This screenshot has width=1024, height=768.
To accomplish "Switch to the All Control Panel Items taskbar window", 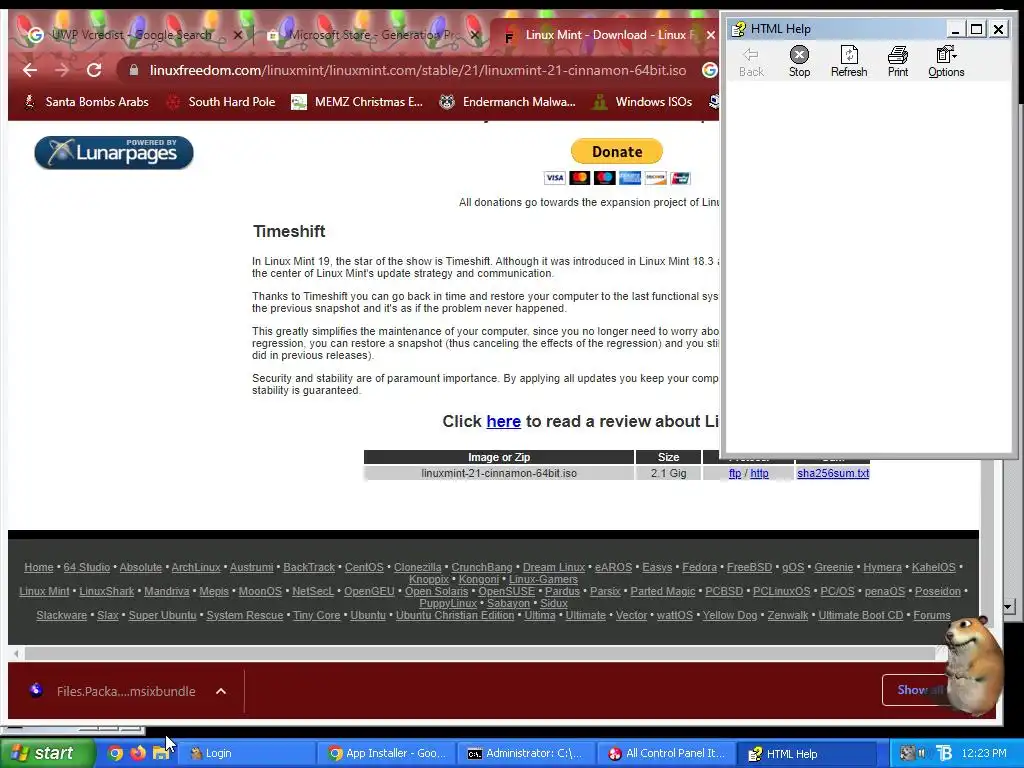I will (x=667, y=754).
